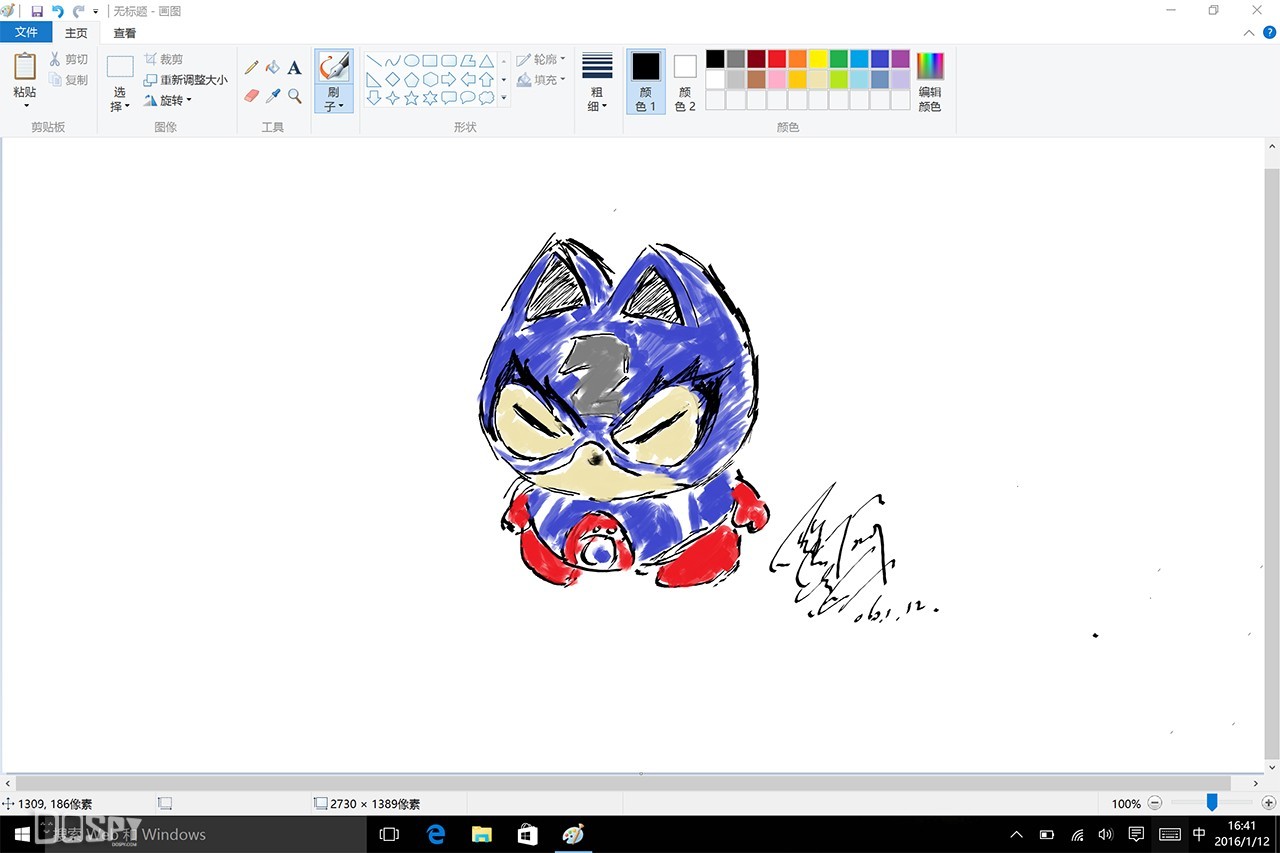Open Edit colors (编辑颜色) dialog

pyautogui.click(x=930, y=81)
